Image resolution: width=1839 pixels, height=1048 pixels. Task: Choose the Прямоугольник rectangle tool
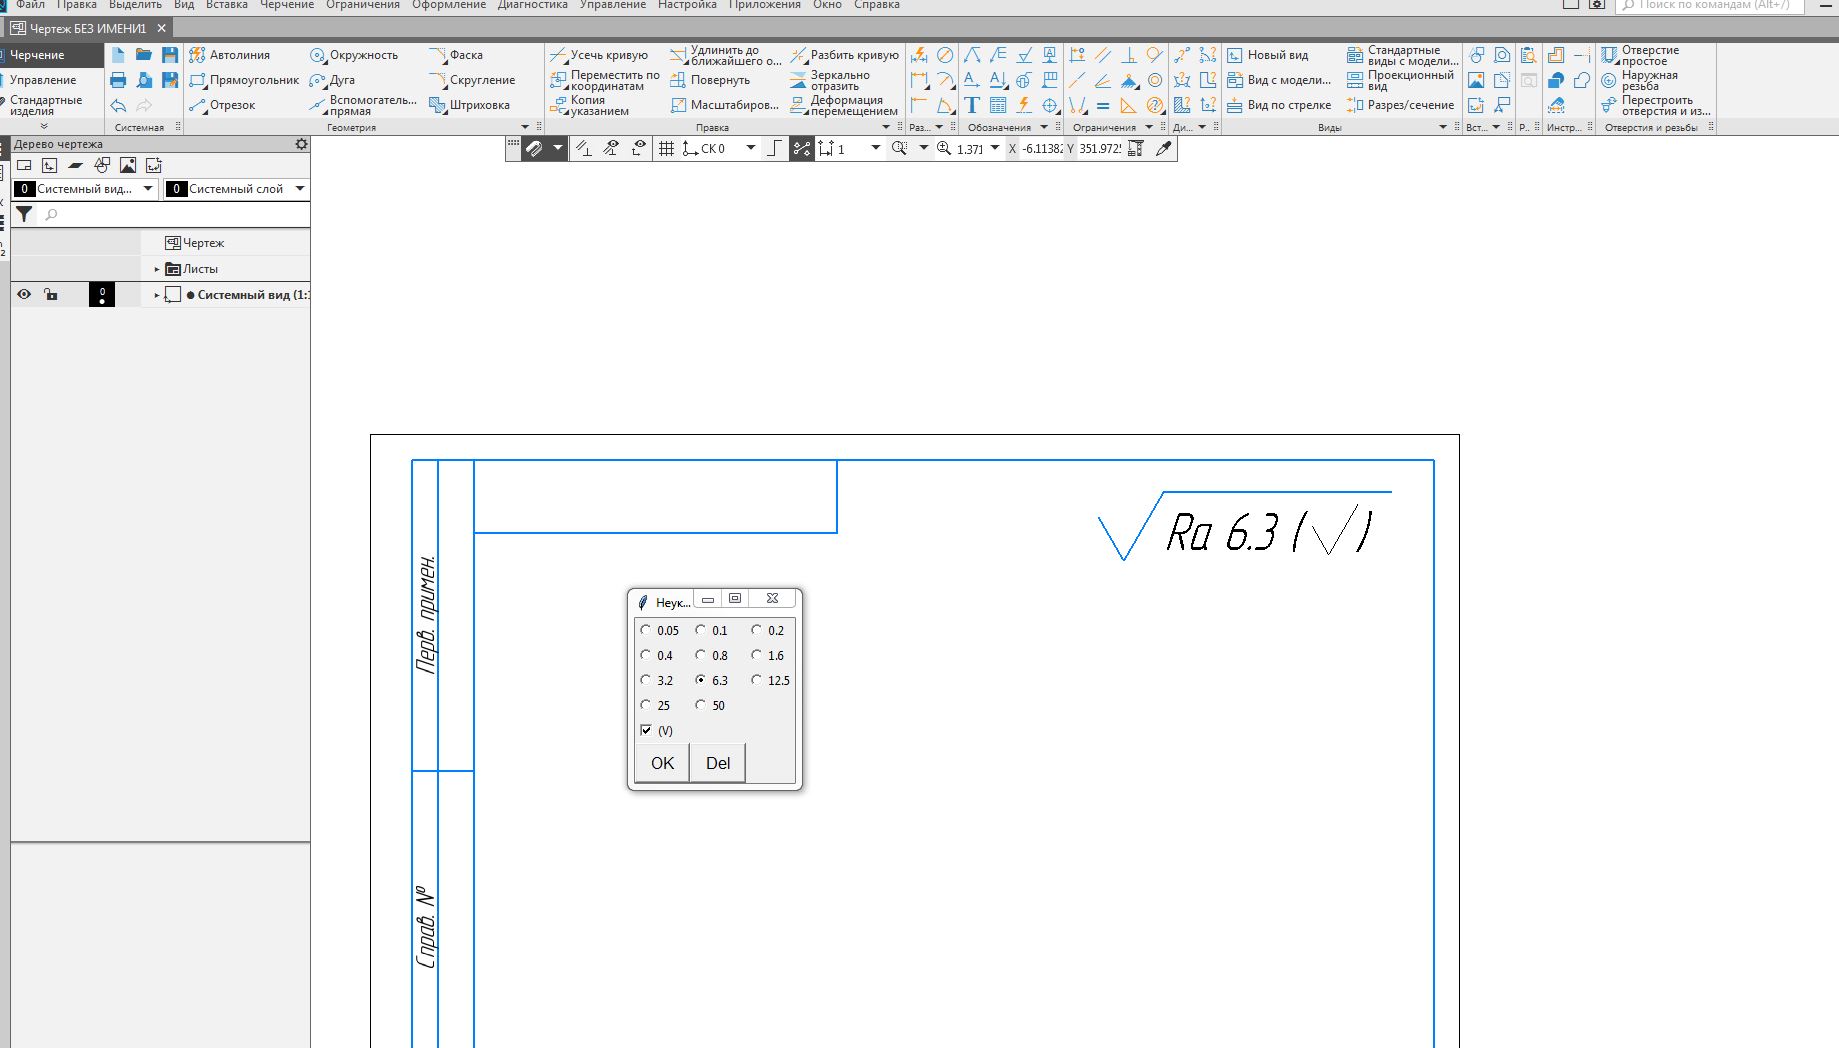244,80
